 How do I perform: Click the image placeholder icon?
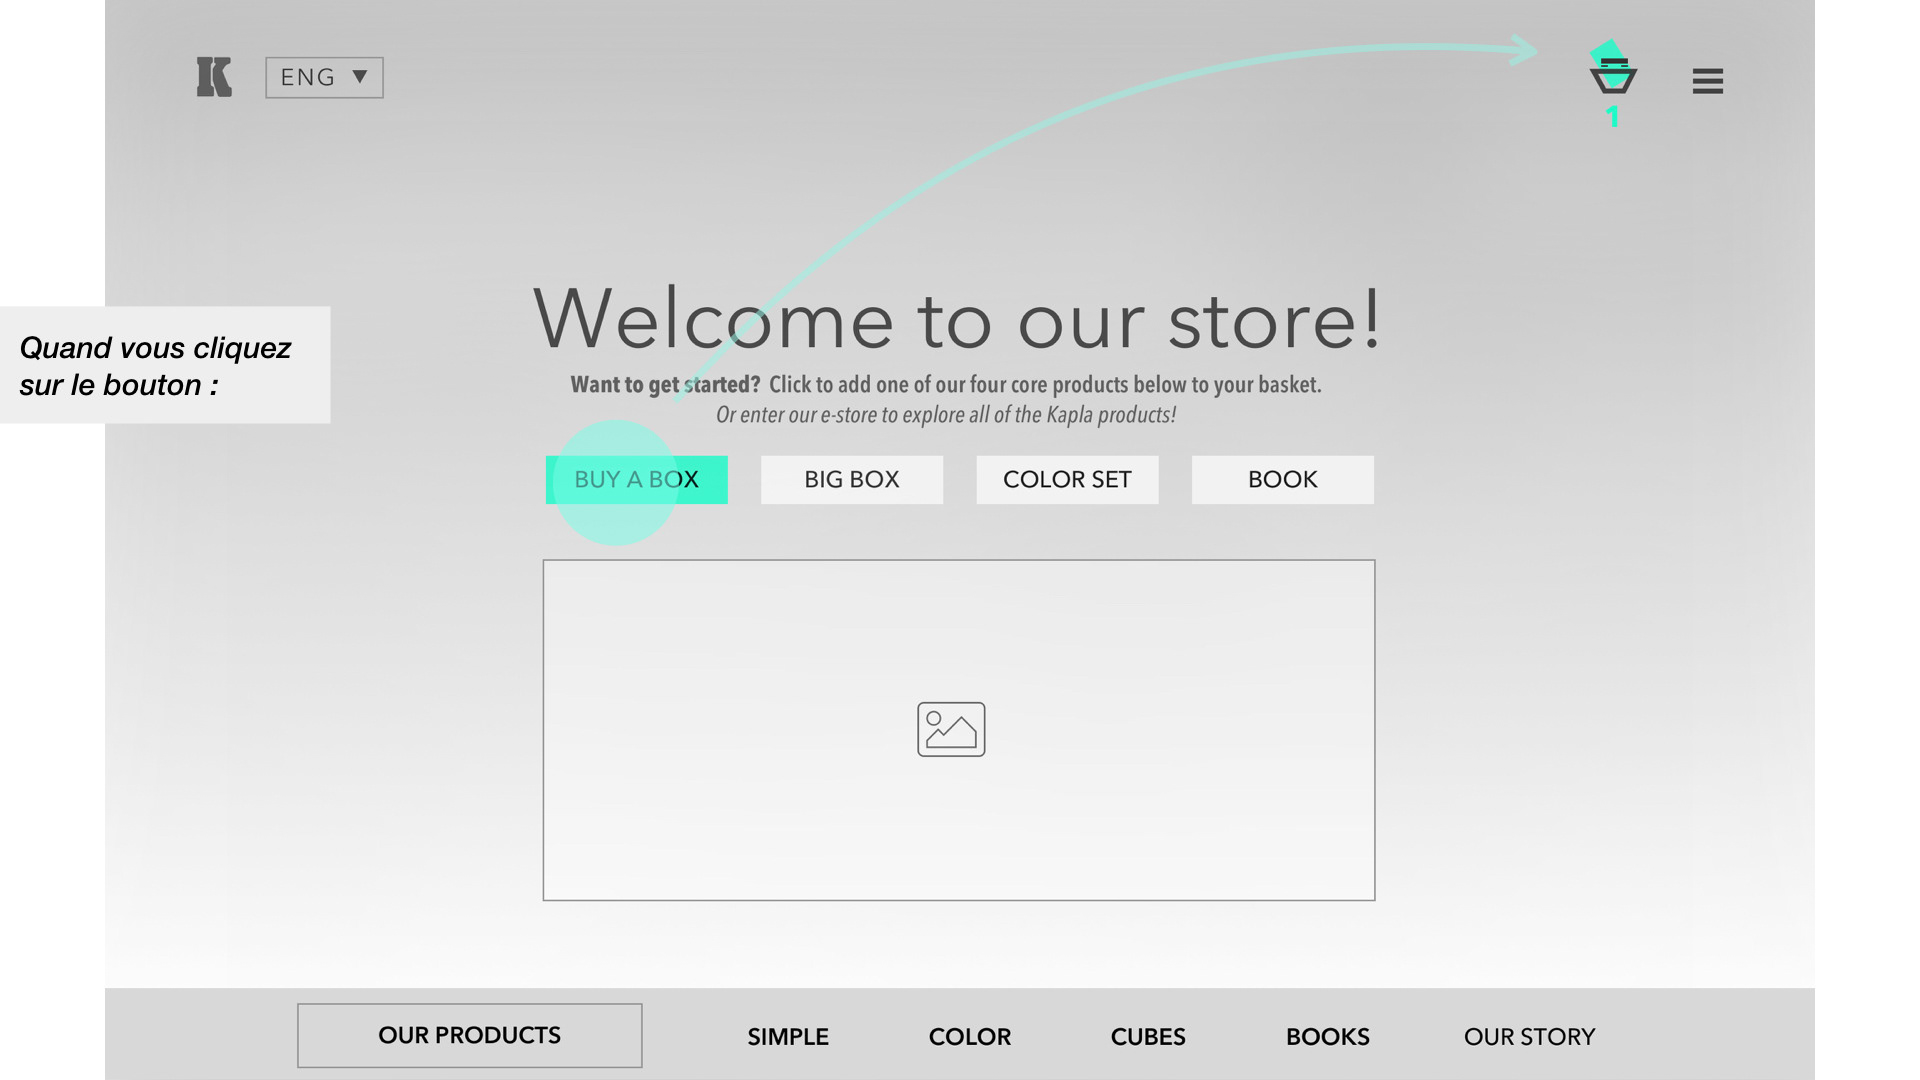951,729
